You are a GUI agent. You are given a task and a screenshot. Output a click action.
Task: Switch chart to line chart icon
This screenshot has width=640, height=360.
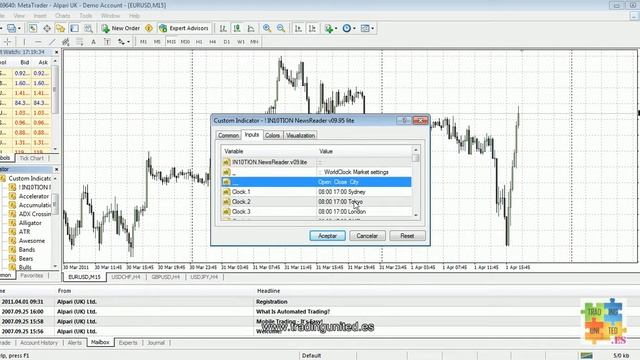[x=251, y=28]
